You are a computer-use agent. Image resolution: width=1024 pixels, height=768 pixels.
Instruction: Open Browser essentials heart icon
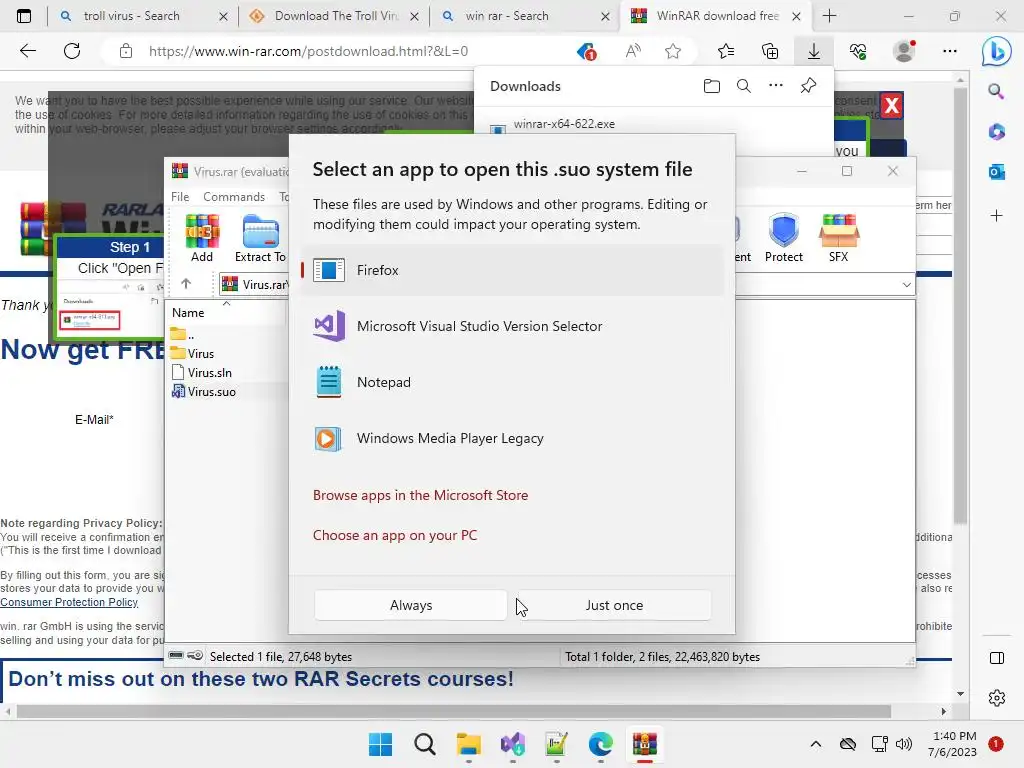pos(858,51)
